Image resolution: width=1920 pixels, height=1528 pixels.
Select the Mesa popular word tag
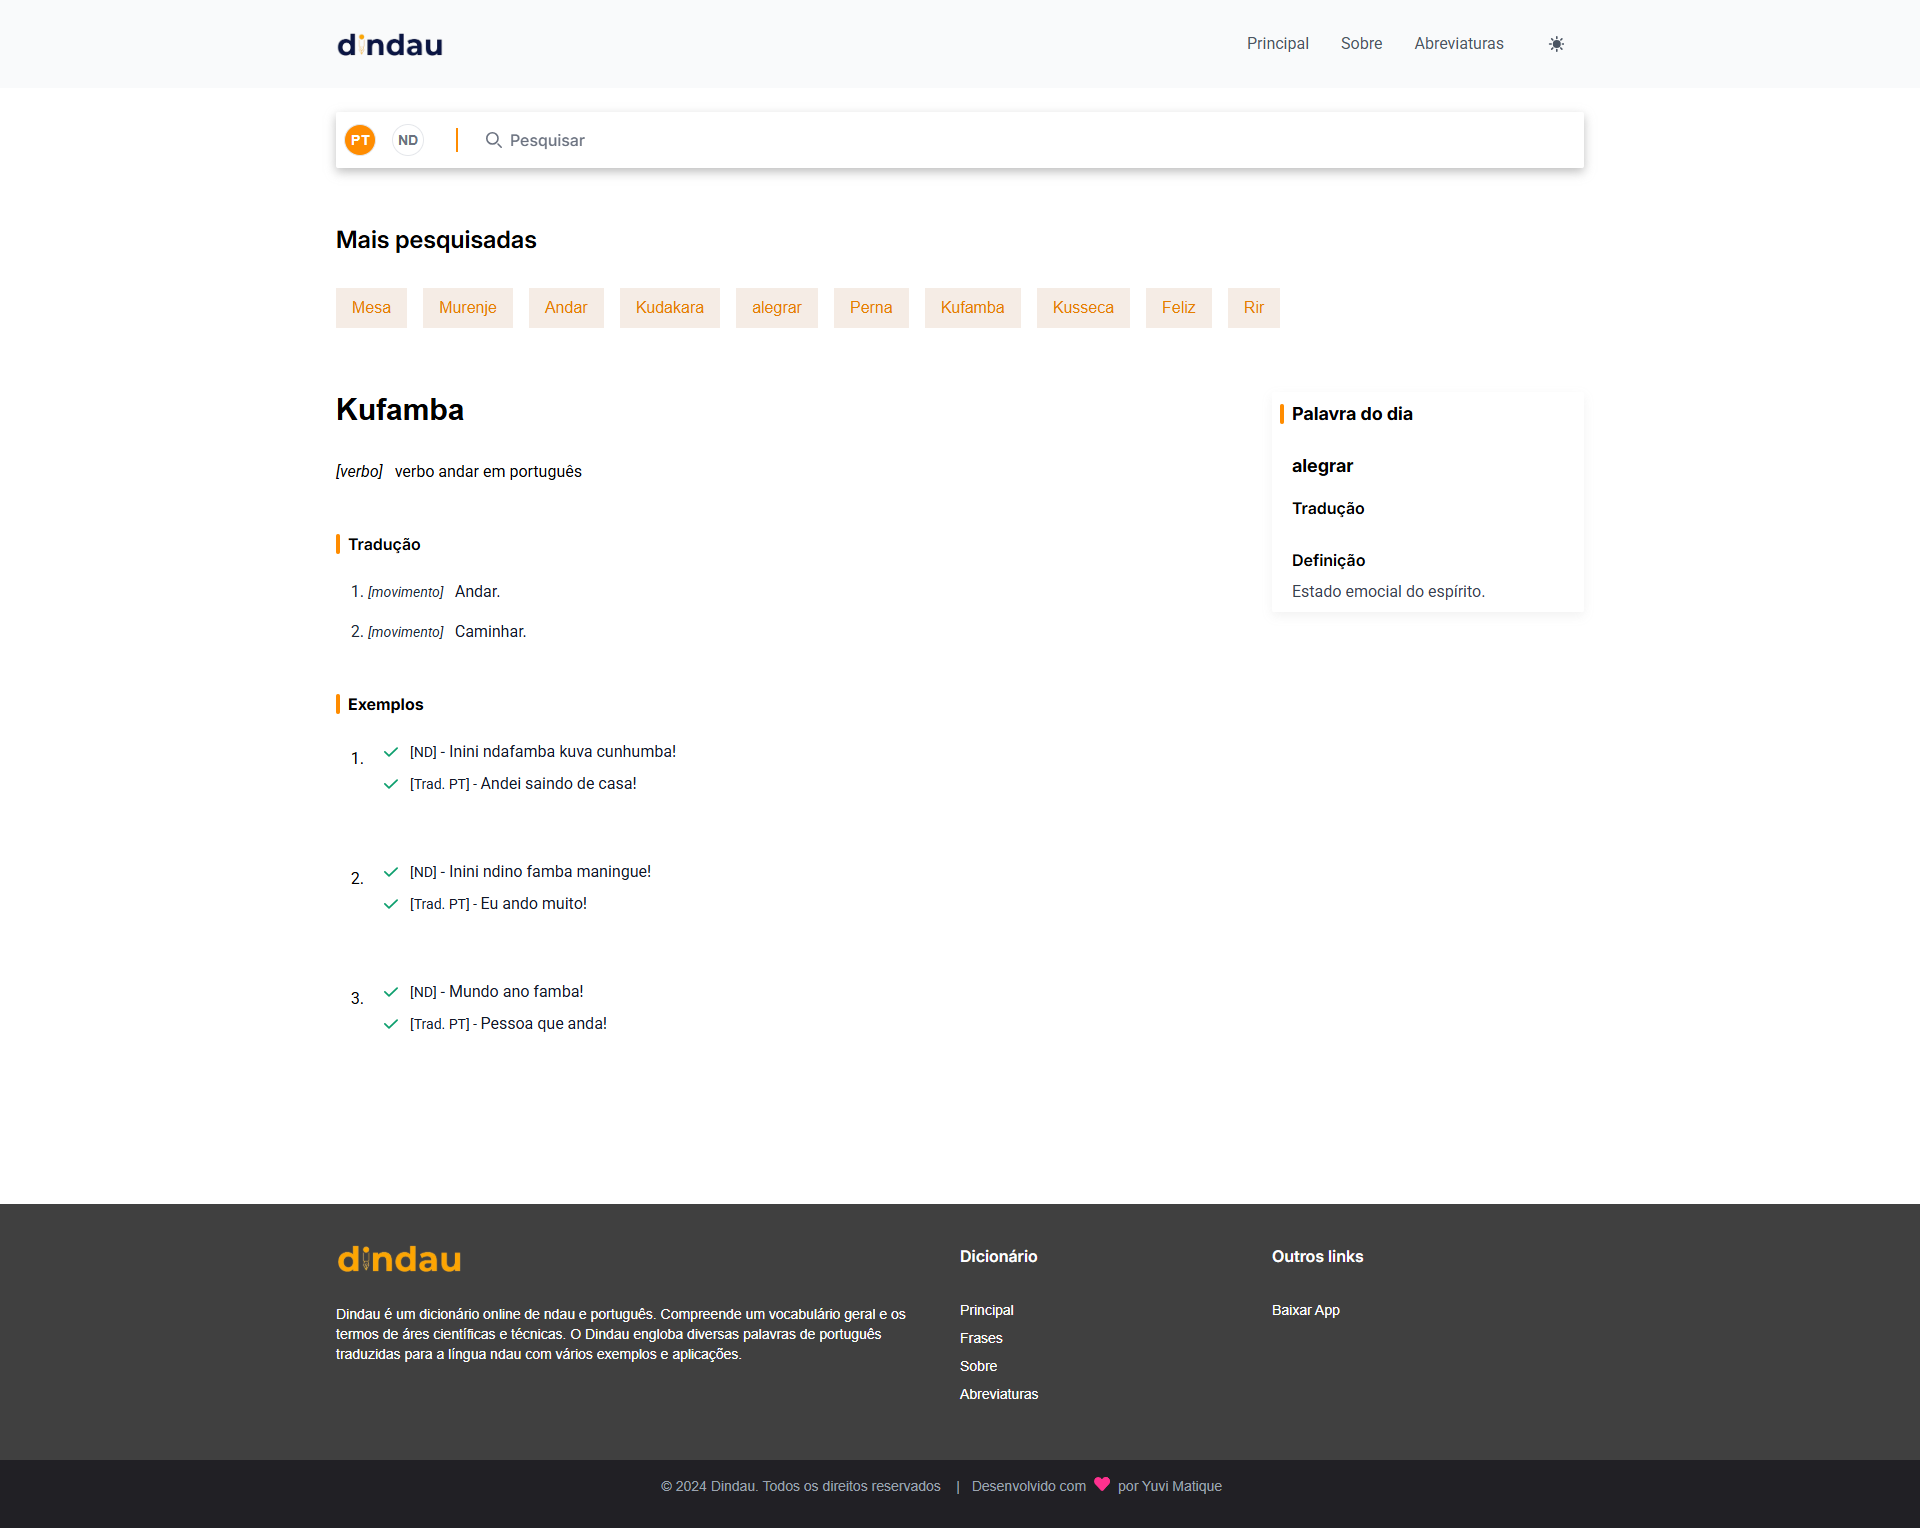point(371,308)
